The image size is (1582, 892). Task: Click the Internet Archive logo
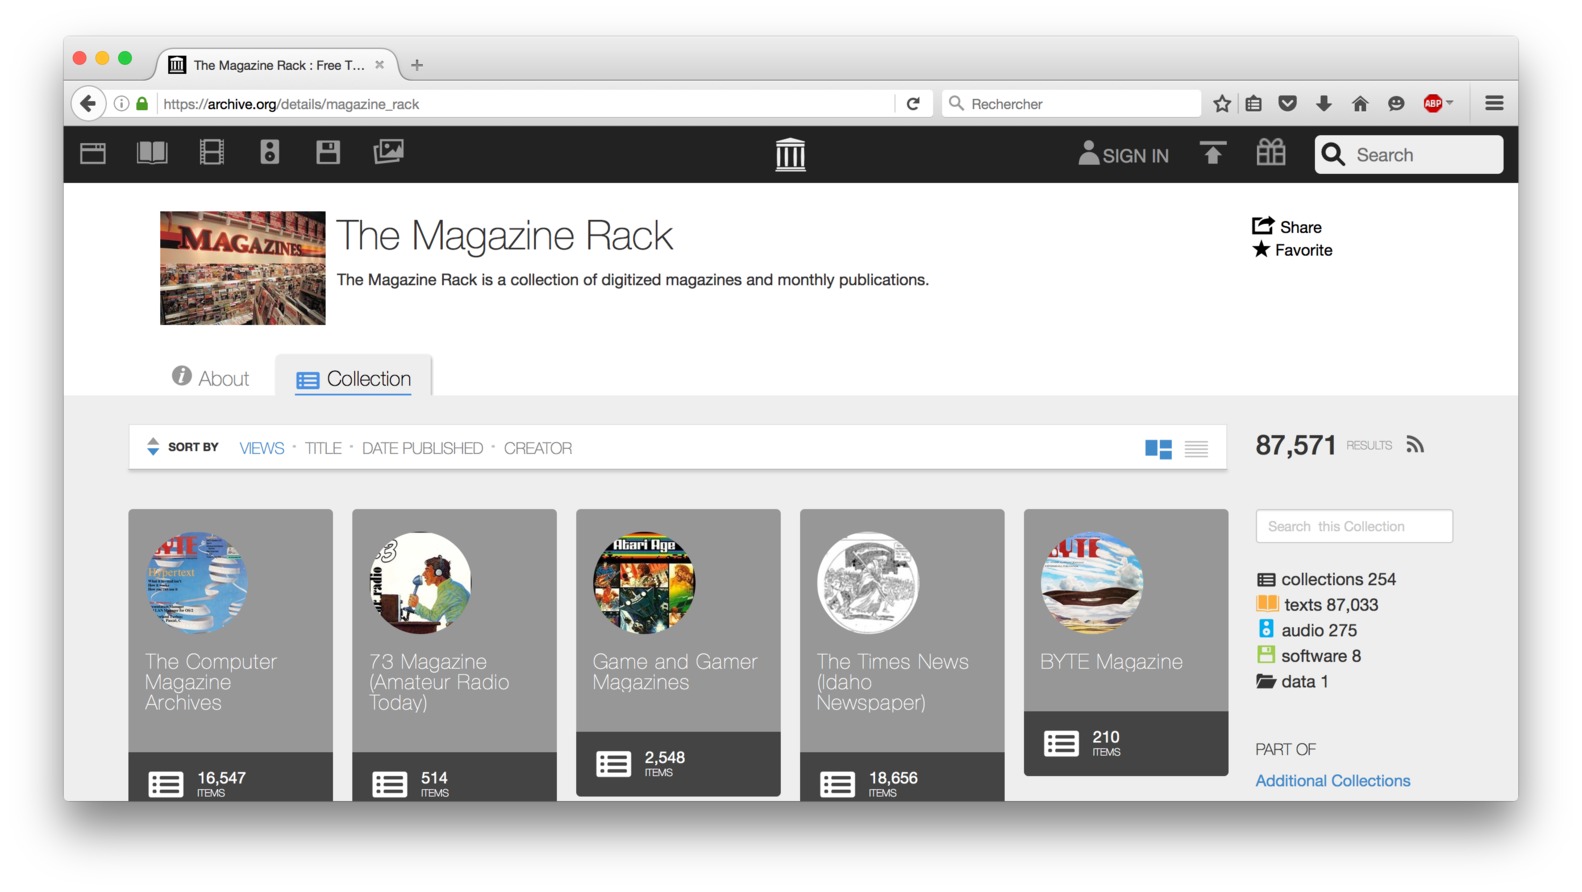790,155
